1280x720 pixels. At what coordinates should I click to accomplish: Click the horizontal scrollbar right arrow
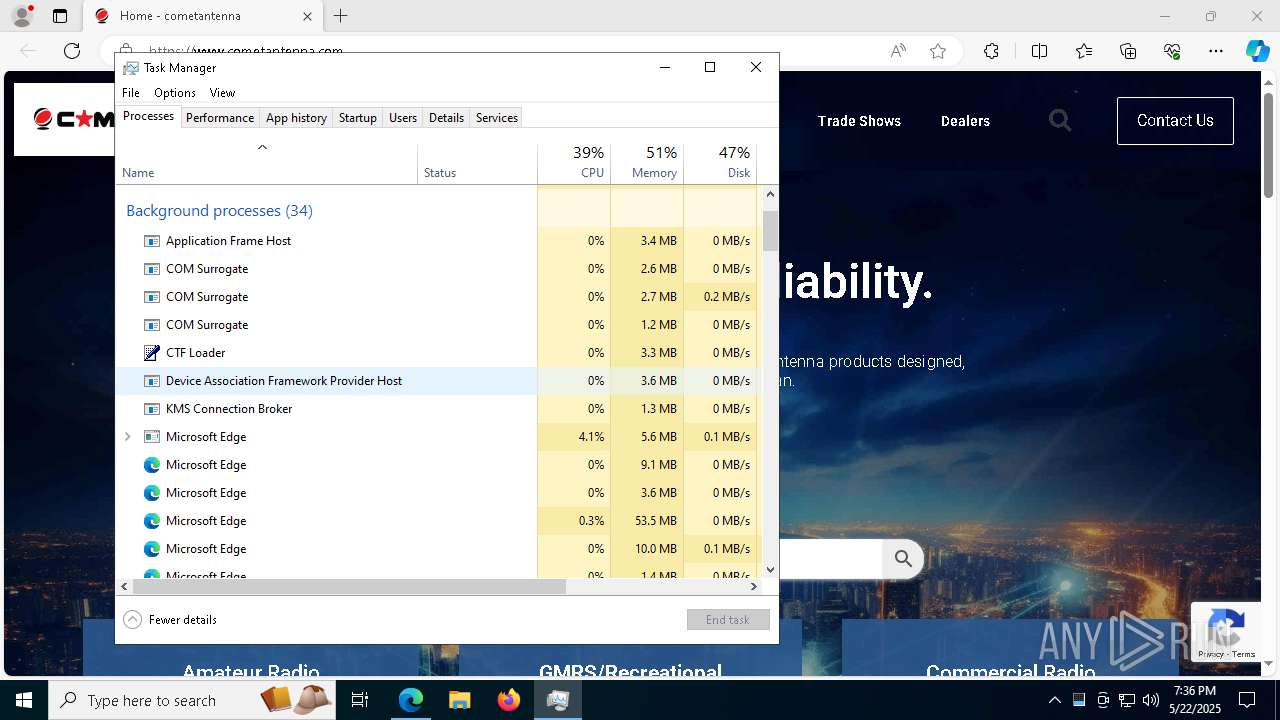point(753,587)
